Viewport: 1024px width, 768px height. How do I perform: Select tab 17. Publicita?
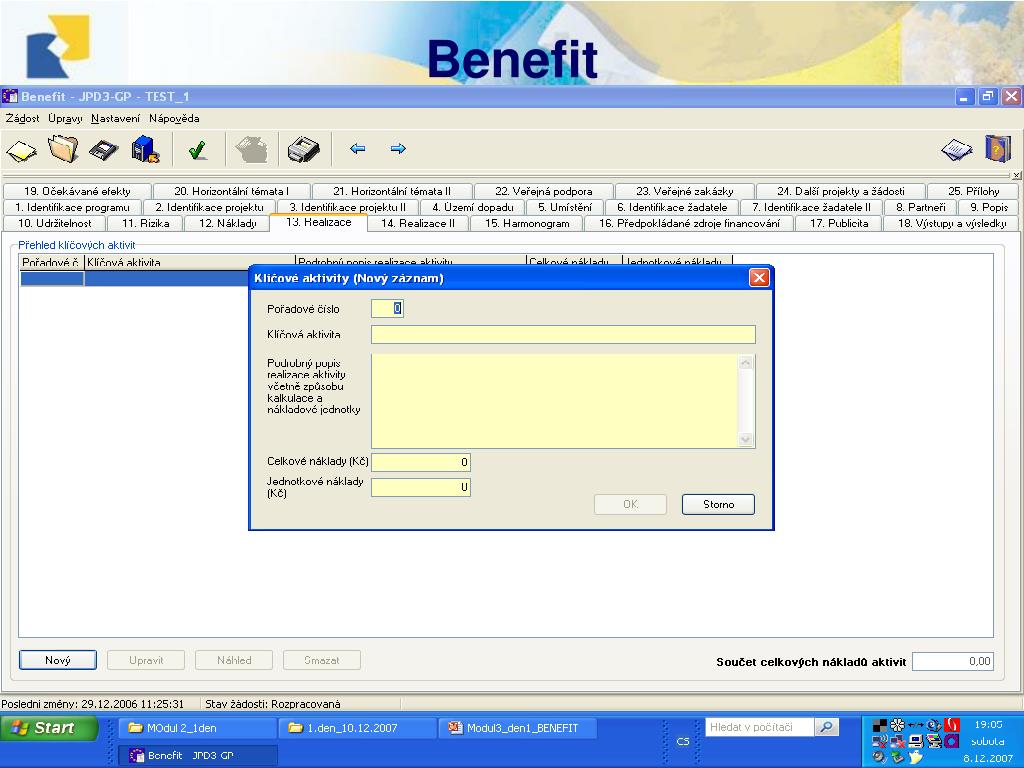pos(839,223)
